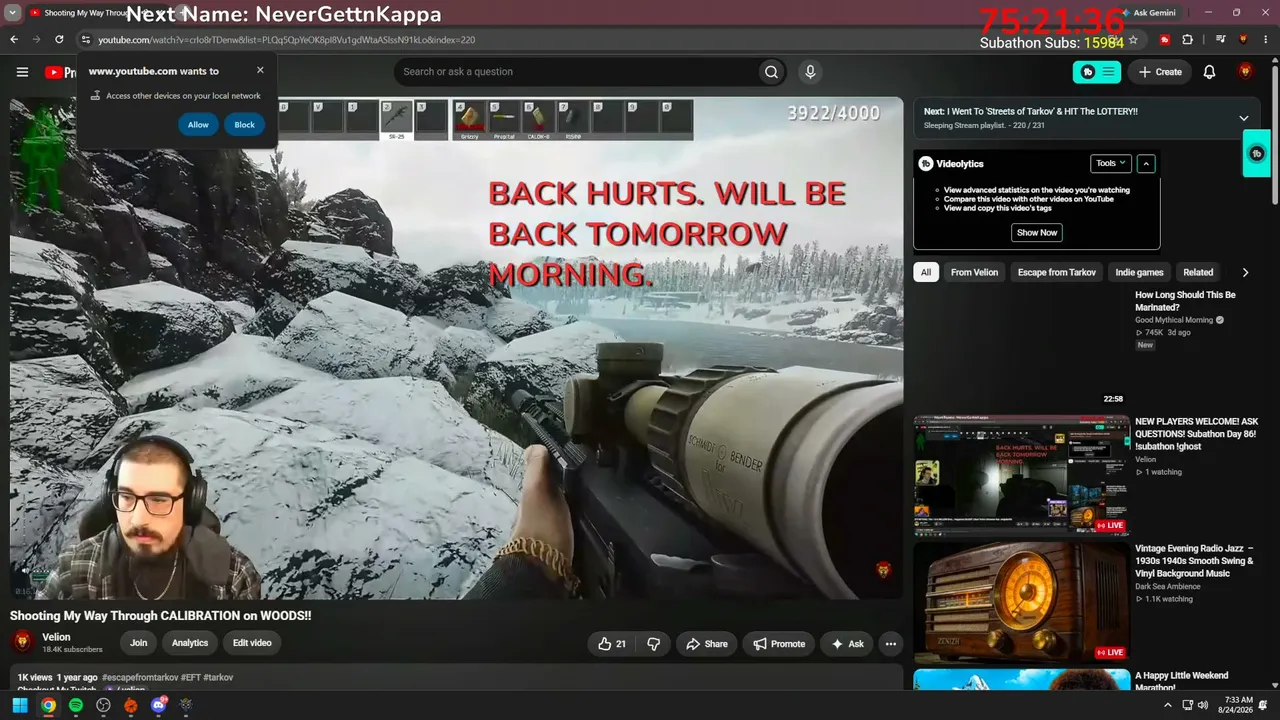Go back with the browser back arrow
1280x720 pixels.
(x=14, y=40)
